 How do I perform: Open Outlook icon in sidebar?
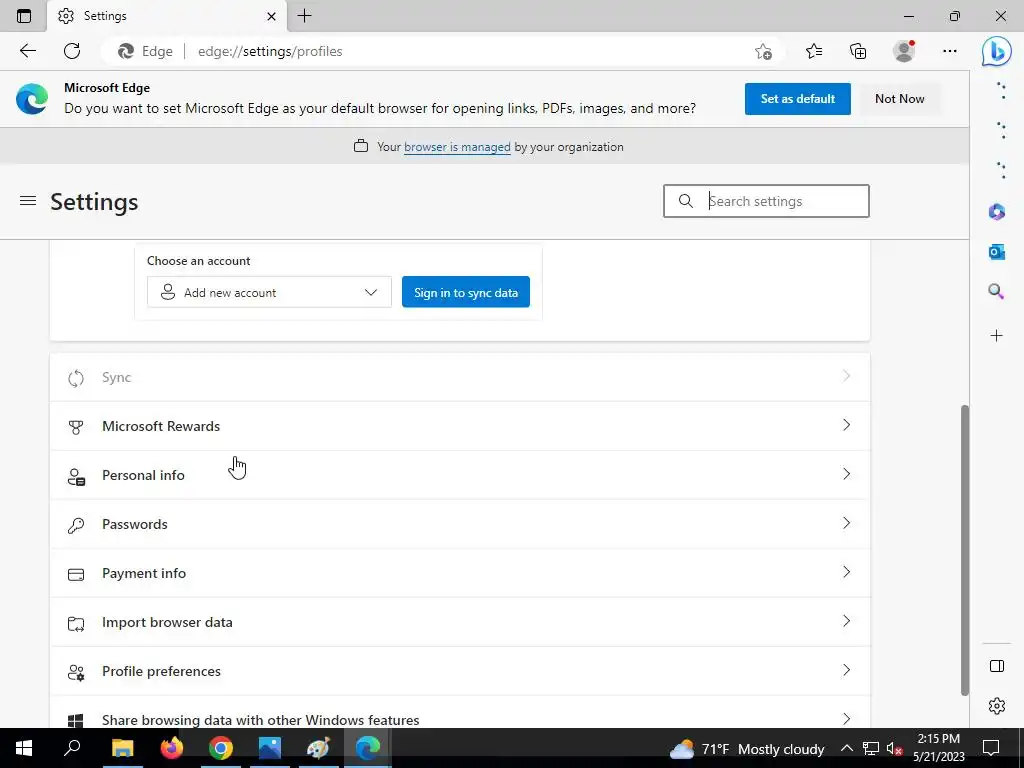997,251
